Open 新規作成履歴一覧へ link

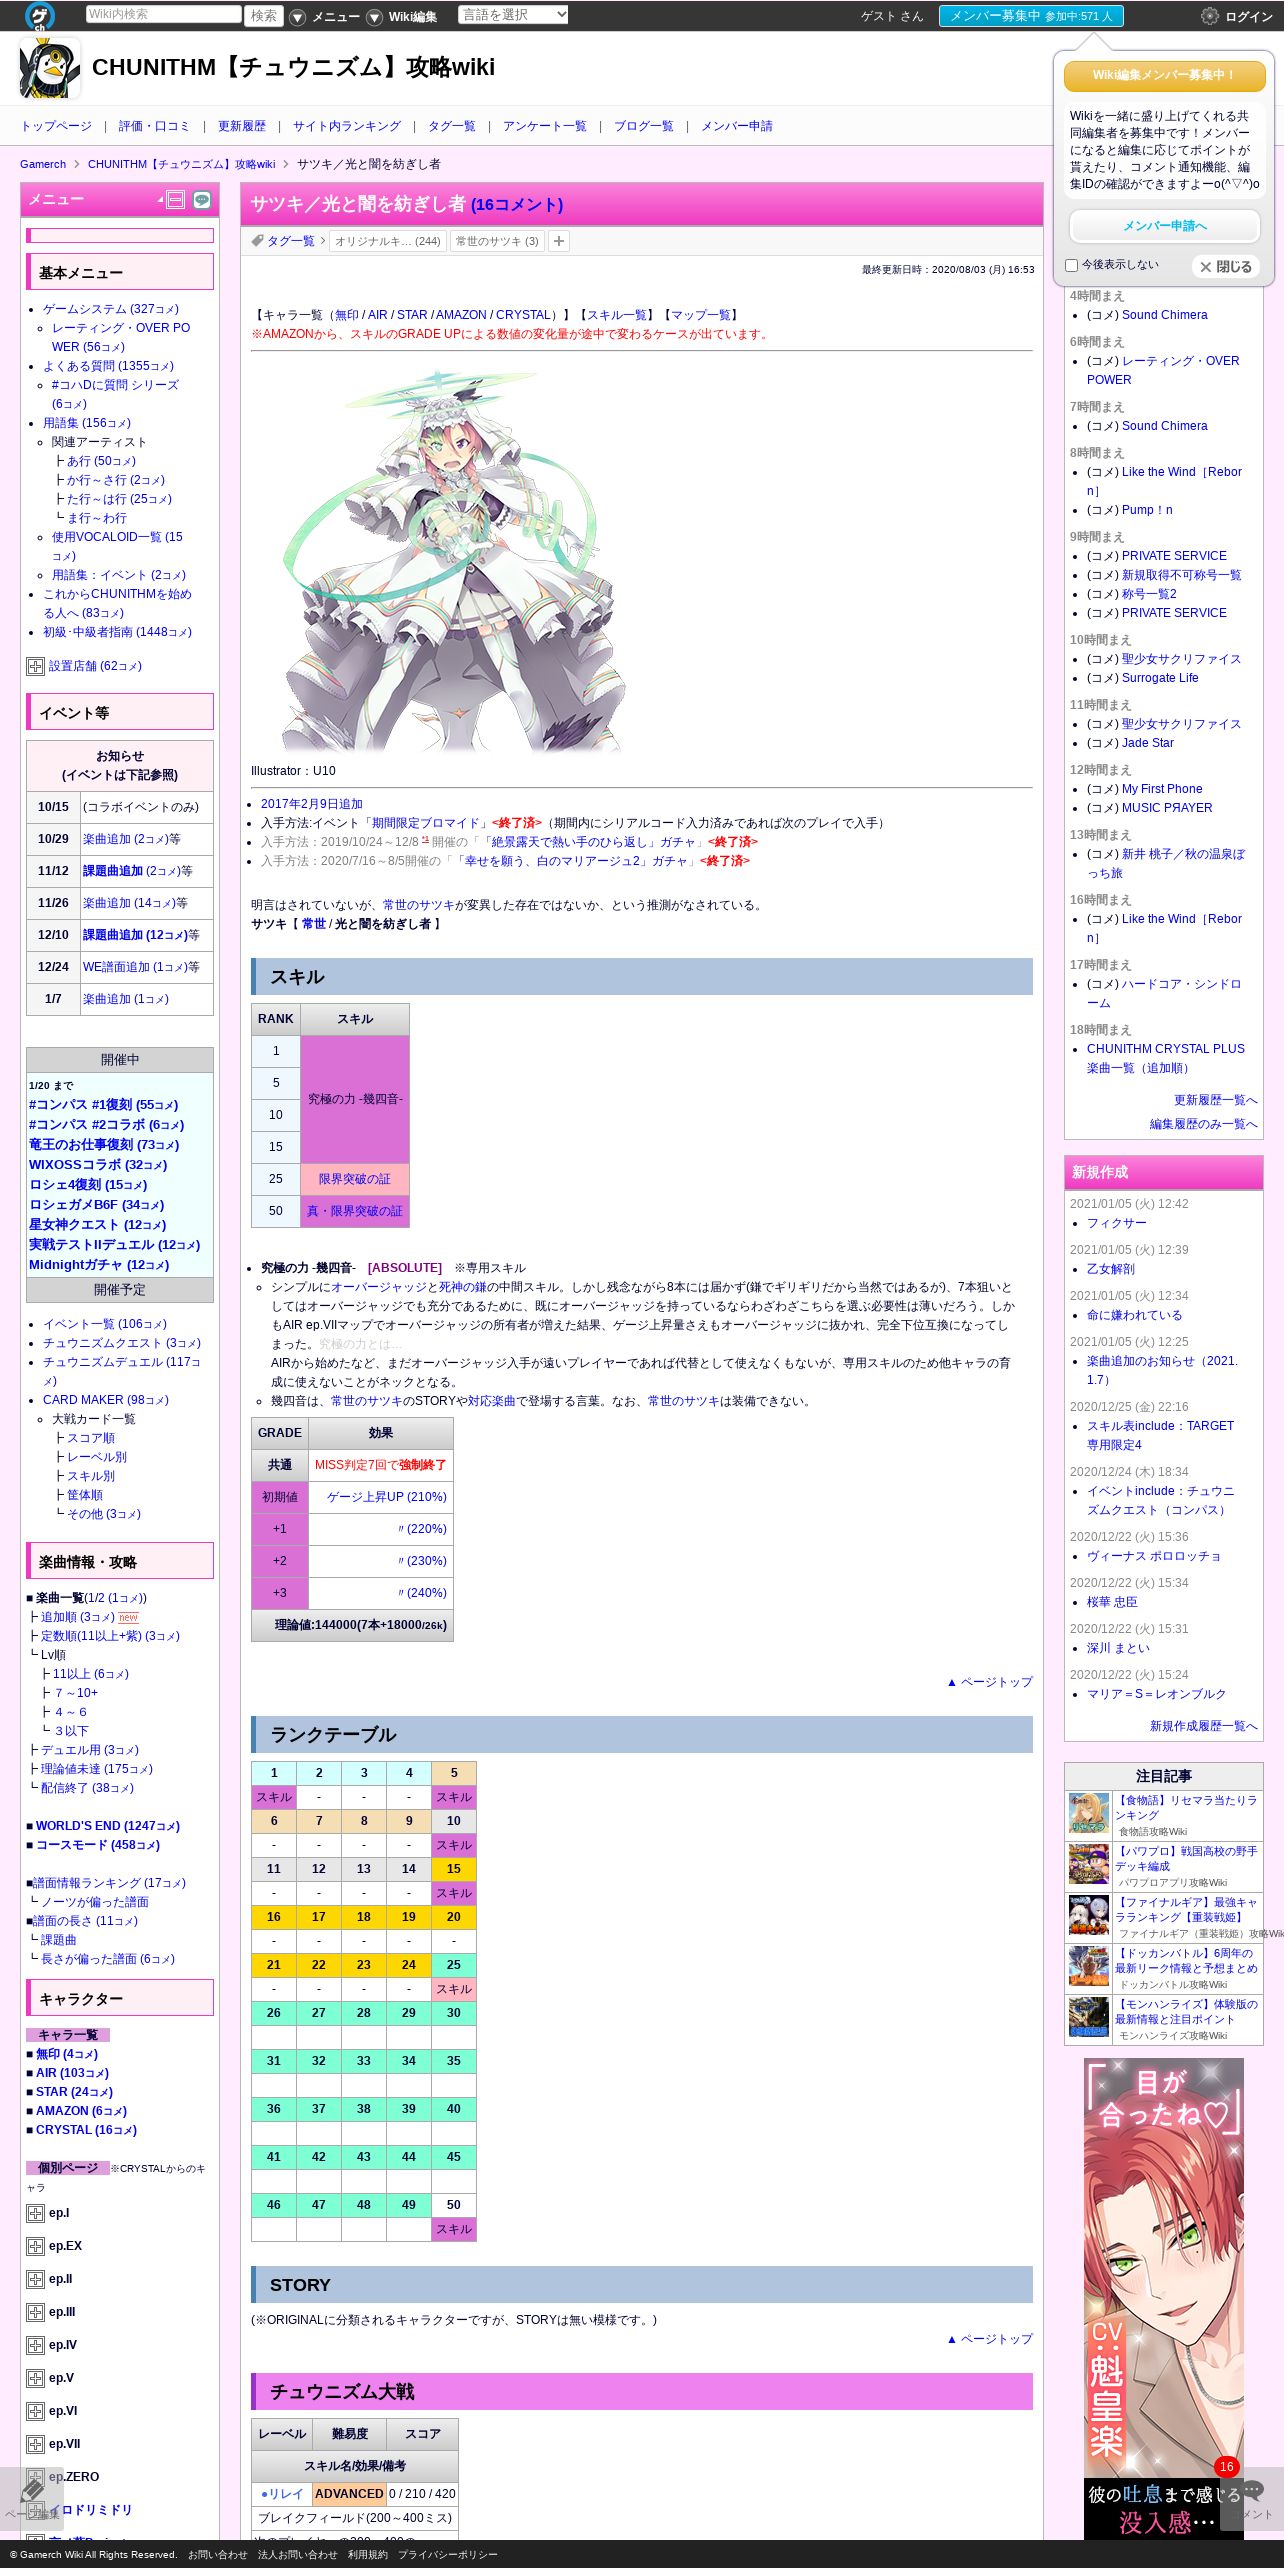[1203, 1726]
